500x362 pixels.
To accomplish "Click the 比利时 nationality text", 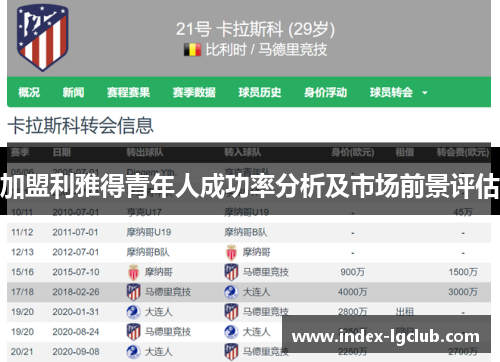I will (x=226, y=50).
